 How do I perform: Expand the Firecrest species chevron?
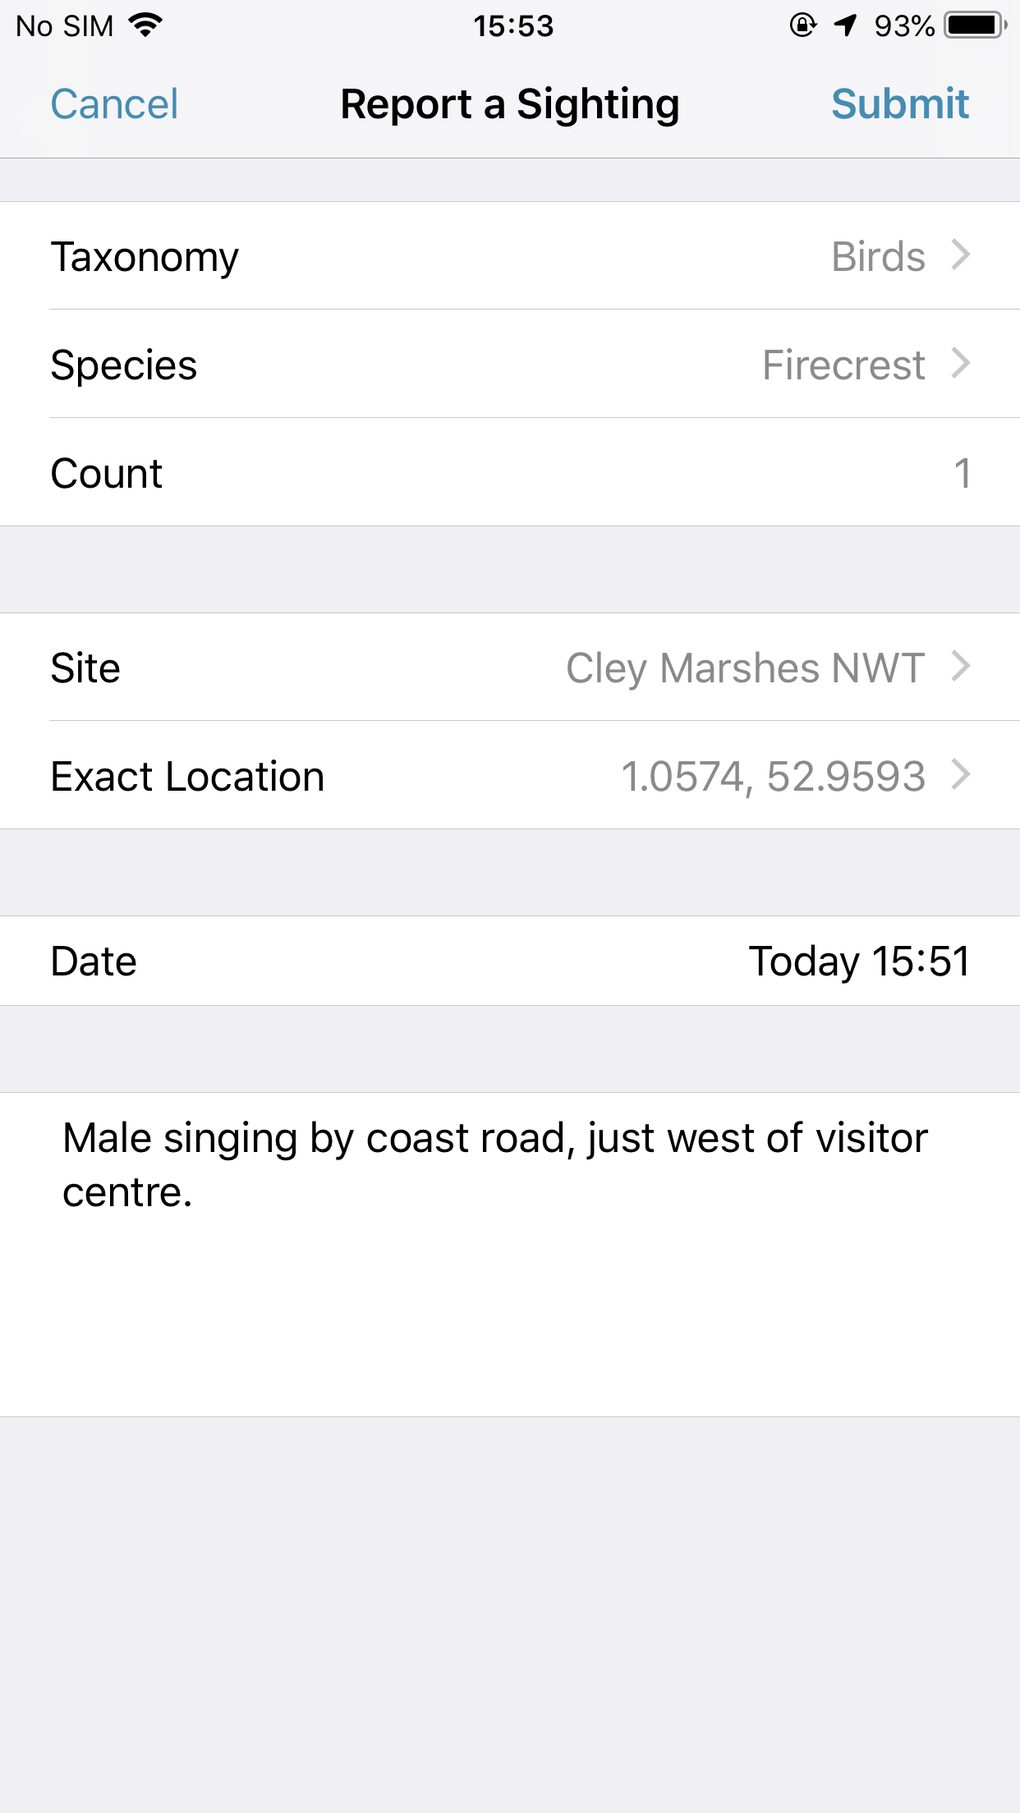(x=961, y=363)
